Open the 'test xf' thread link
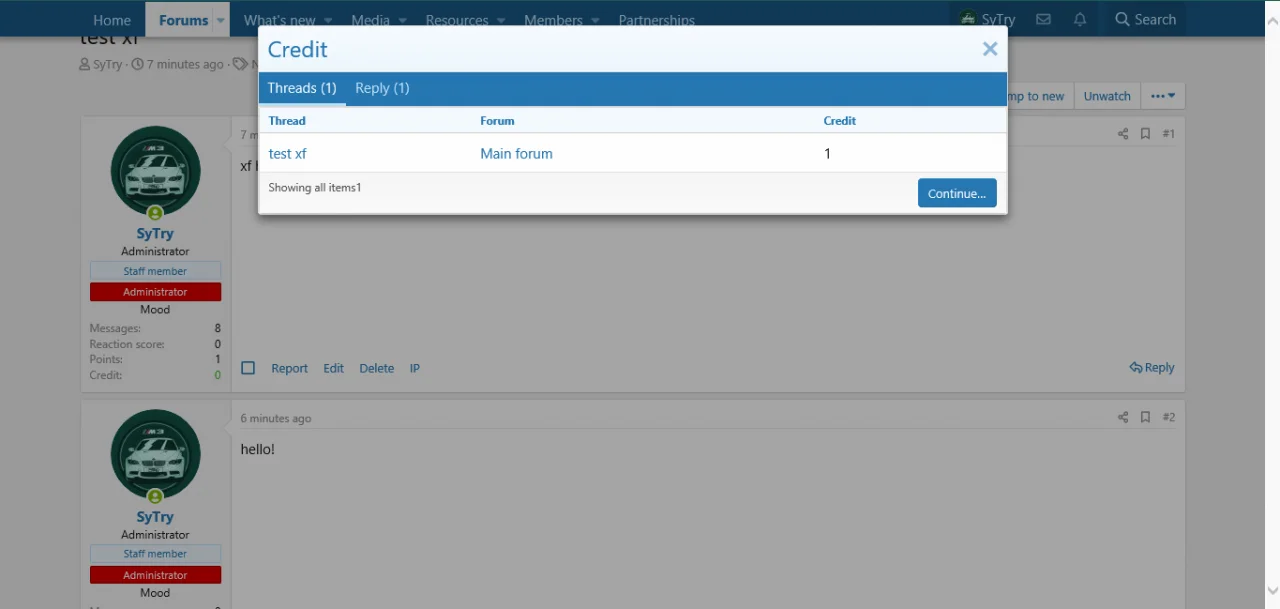1280x609 pixels. 287,154
